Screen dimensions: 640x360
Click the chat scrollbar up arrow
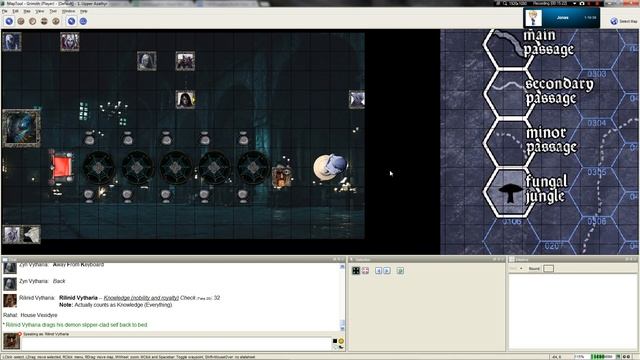342,267
